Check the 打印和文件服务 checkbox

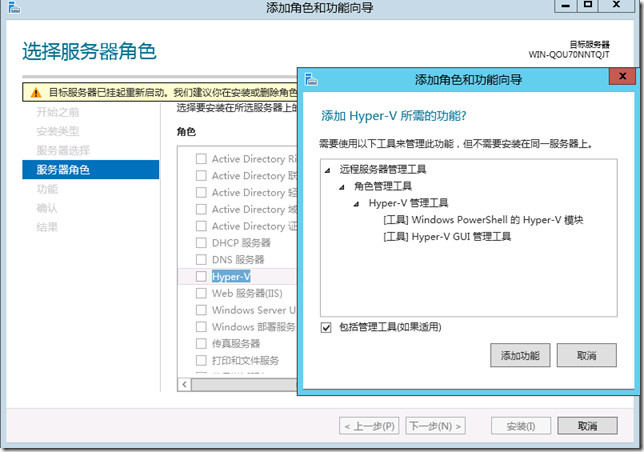(x=201, y=360)
